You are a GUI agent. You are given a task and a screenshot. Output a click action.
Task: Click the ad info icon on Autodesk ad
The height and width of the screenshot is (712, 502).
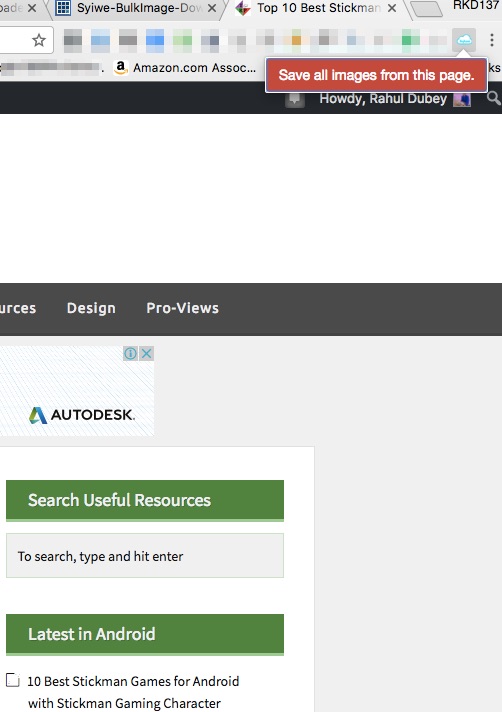point(130,353)
